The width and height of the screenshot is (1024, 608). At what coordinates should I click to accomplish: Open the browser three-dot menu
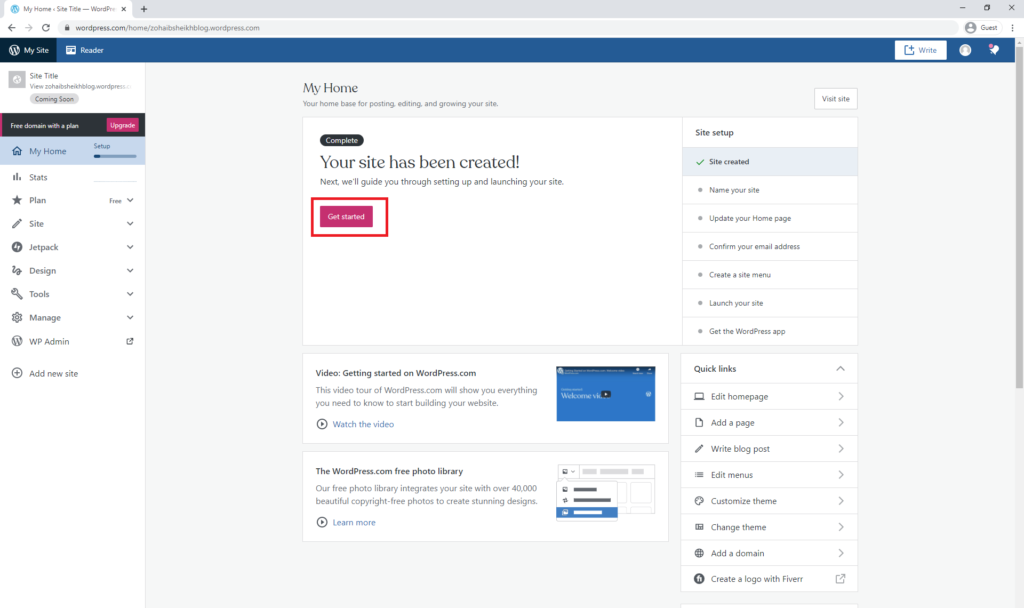coord(1012,27)
